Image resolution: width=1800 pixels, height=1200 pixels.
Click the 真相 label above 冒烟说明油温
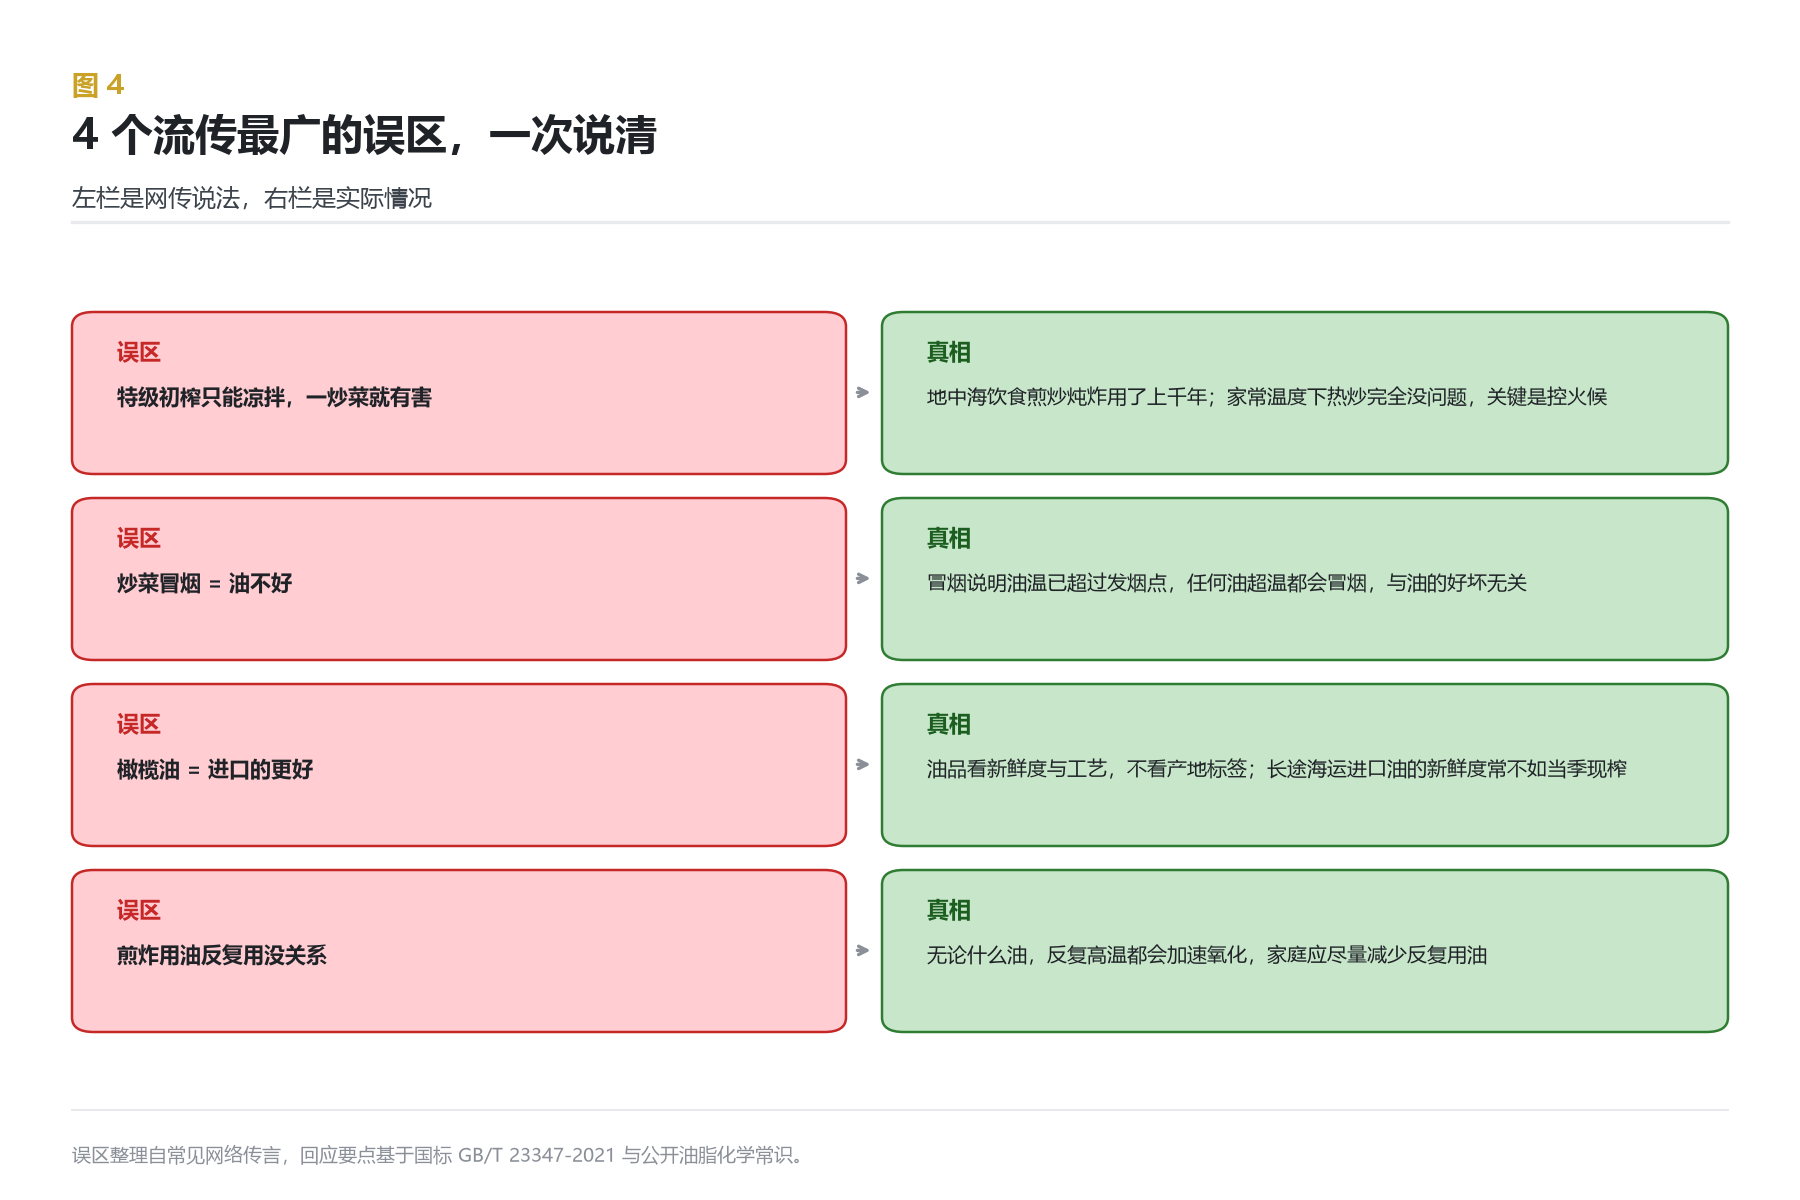pos(948,538)
